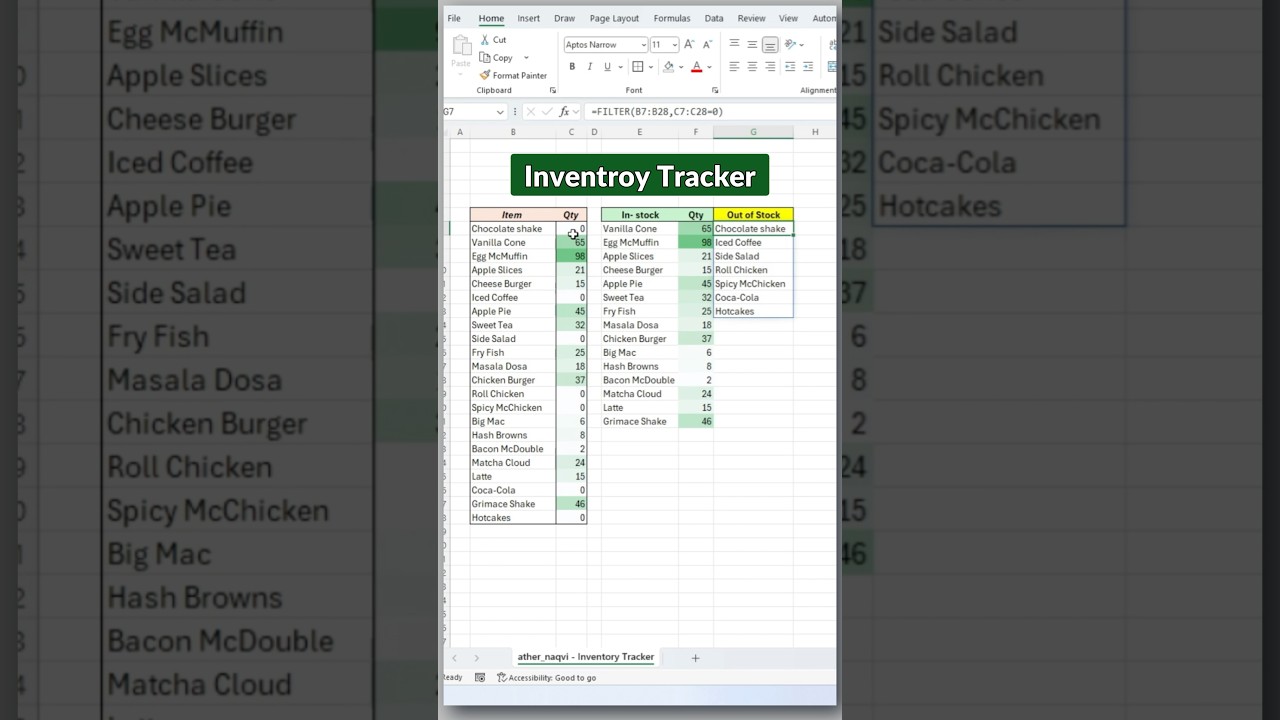
Task: Expand Underline style arrow
Action: (x=619, y=67)
